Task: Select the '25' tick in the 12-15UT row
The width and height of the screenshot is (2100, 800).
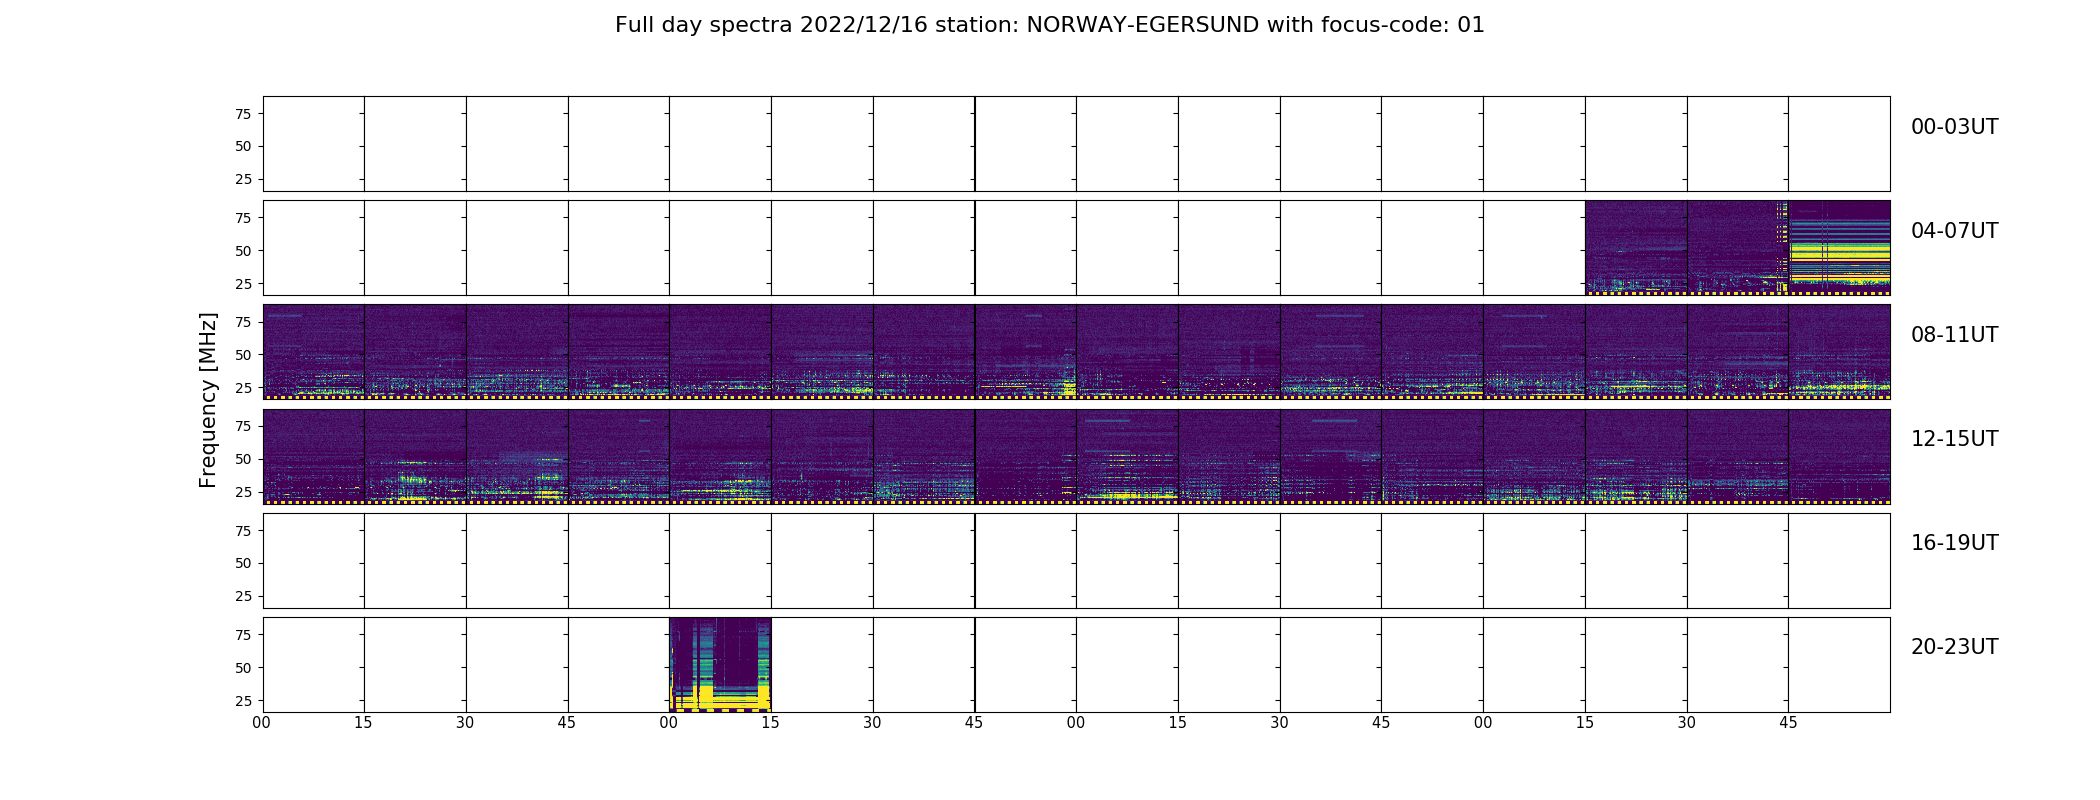Action: tap(243, 492)
